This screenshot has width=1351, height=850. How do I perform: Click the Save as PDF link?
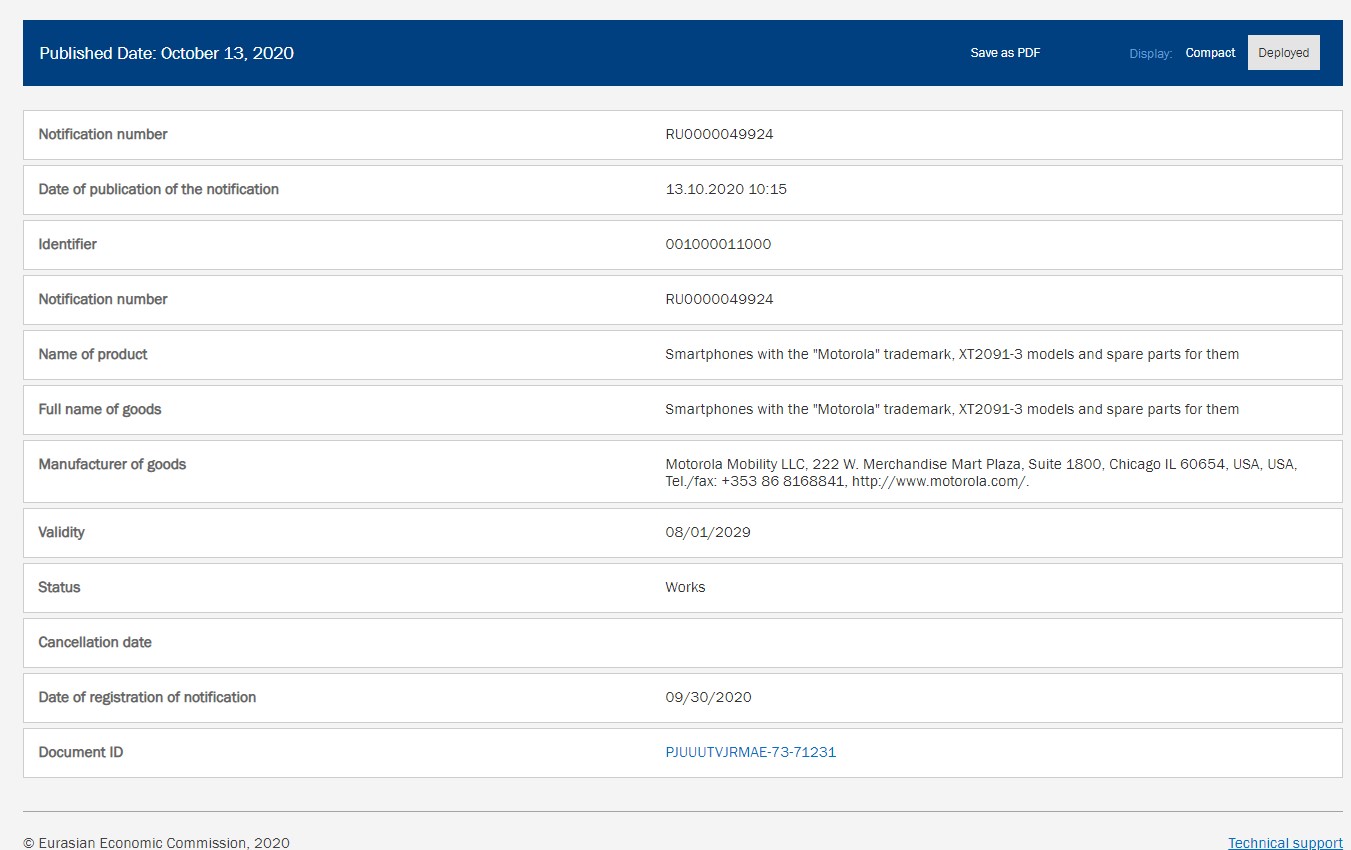pyautogui.click(x=1005, y=53)
